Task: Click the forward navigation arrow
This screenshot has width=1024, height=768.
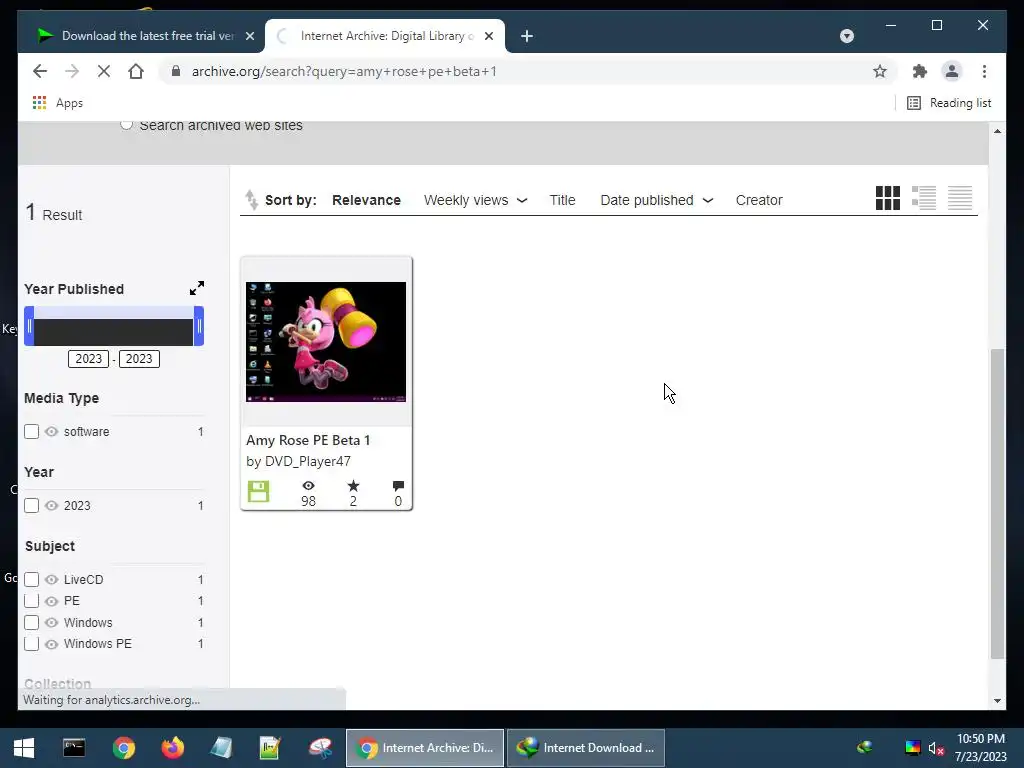Action: [72, 71]
